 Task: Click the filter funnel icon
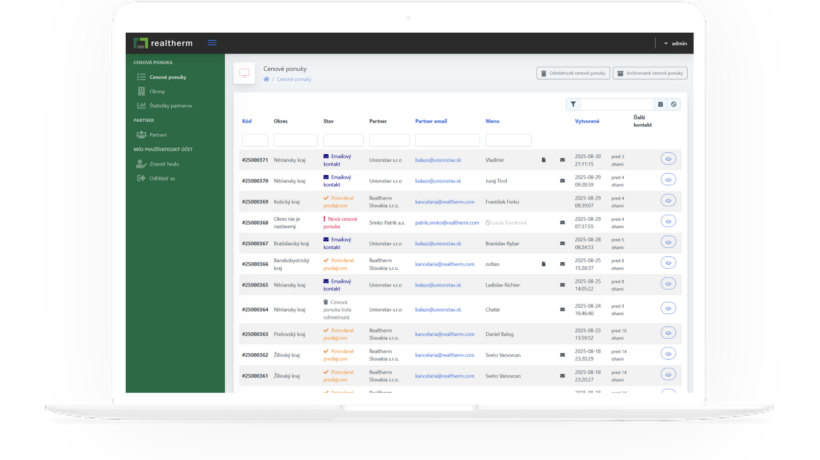[x=573, y=104]
